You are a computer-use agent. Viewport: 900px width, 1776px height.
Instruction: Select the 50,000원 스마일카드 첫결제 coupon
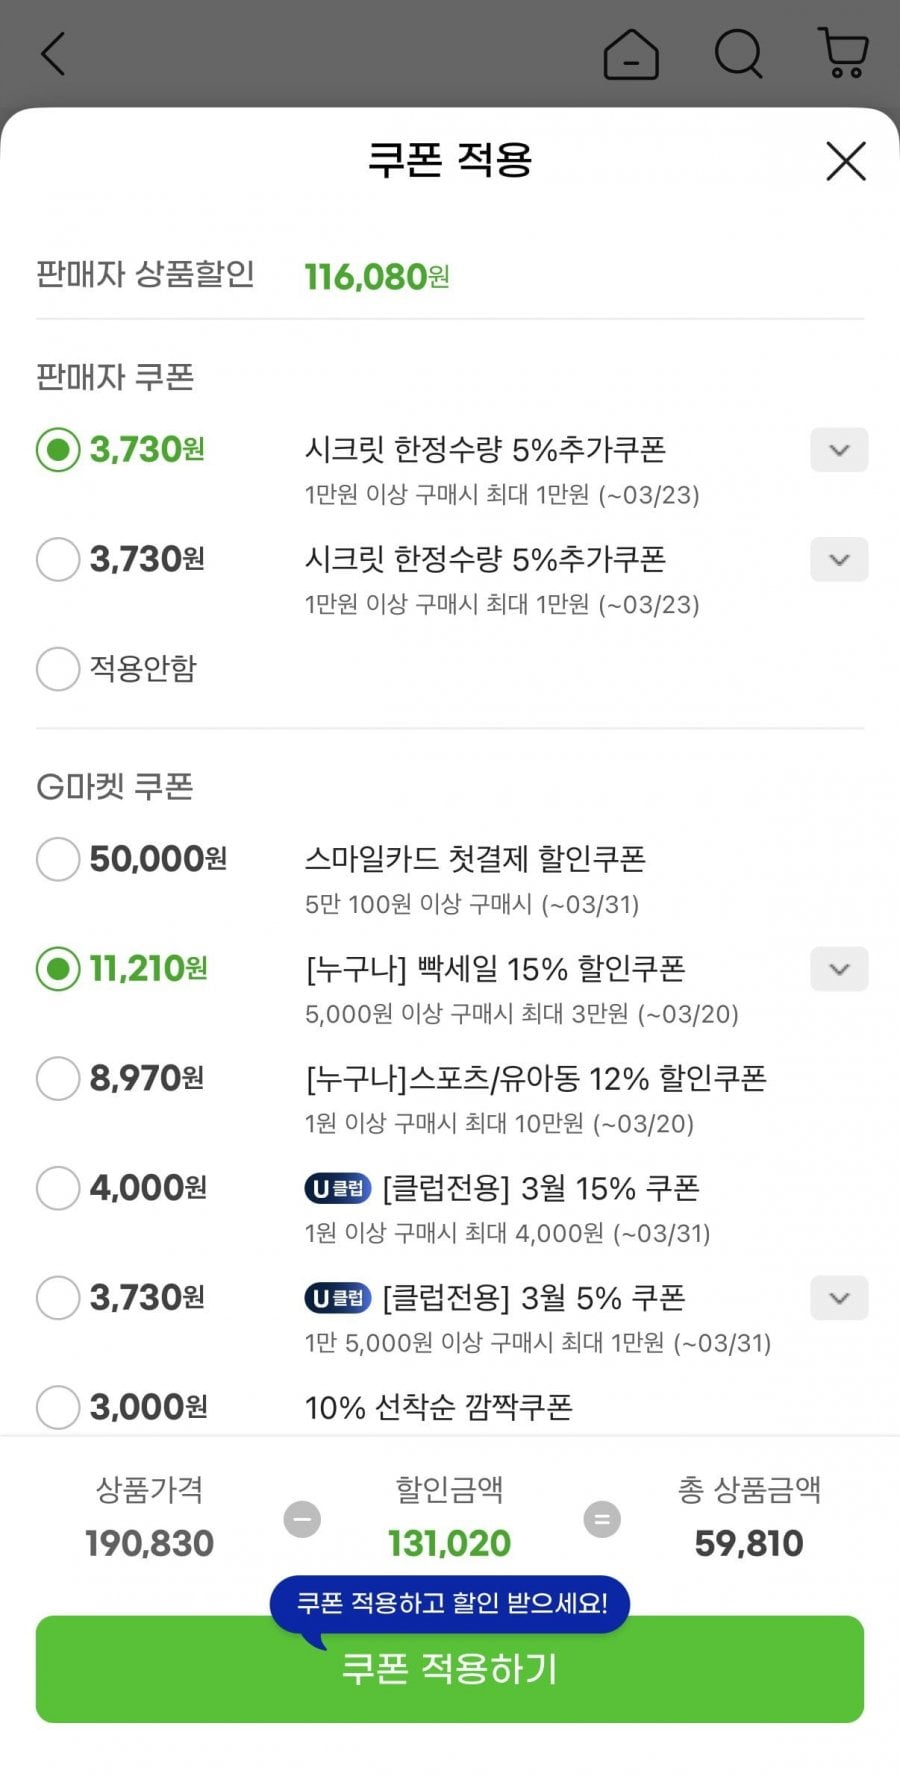point(58,859)
